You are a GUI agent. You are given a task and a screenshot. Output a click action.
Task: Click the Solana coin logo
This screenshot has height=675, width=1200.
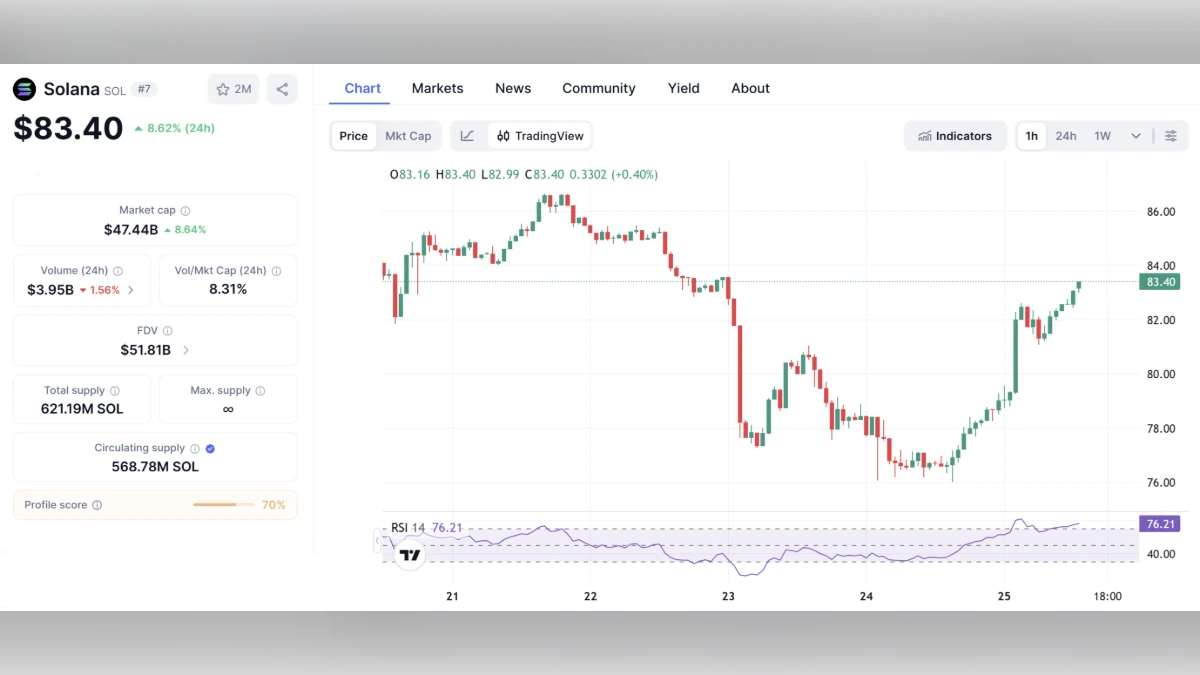tap(24, 89)
